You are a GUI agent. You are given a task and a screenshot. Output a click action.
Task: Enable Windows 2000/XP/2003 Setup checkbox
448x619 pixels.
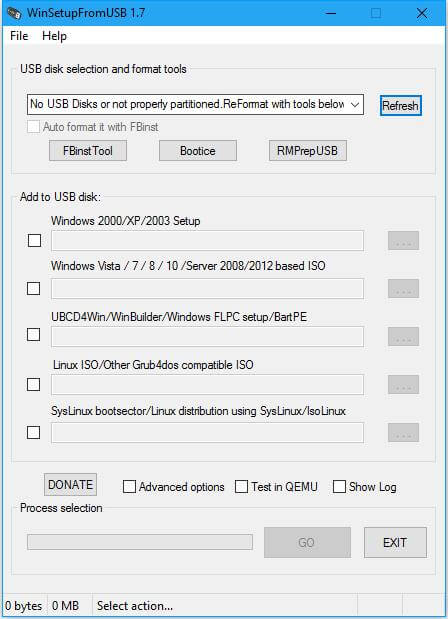pos(34,240)
